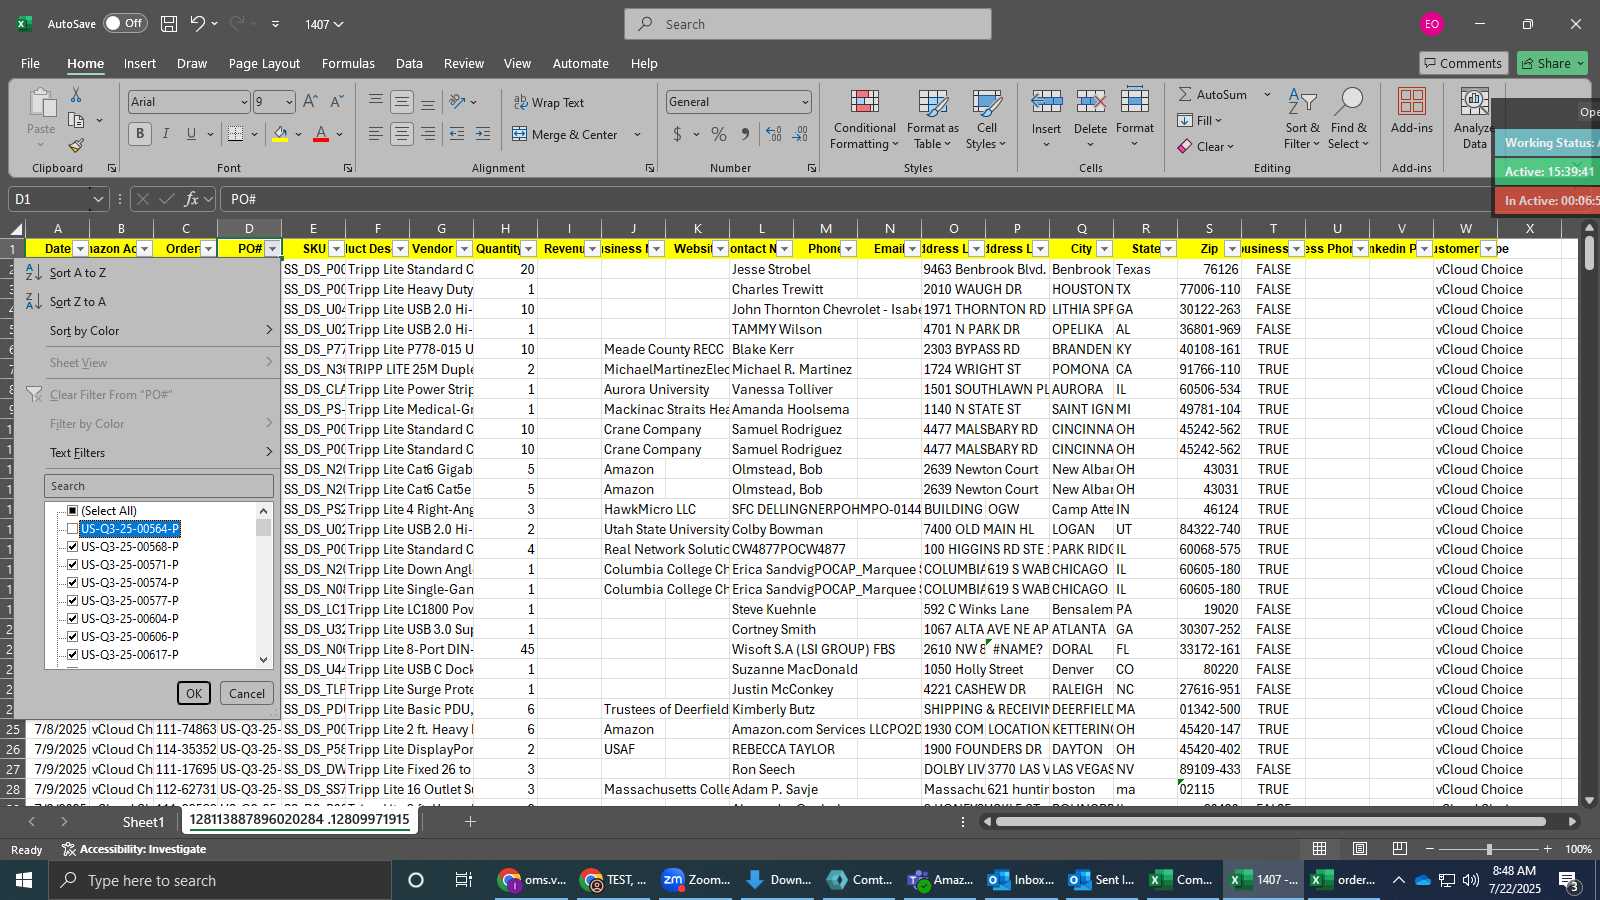1600x900 pixels.
Task: Open the font size dropdown
Action: pyautogui.click(x=289, y=102)
